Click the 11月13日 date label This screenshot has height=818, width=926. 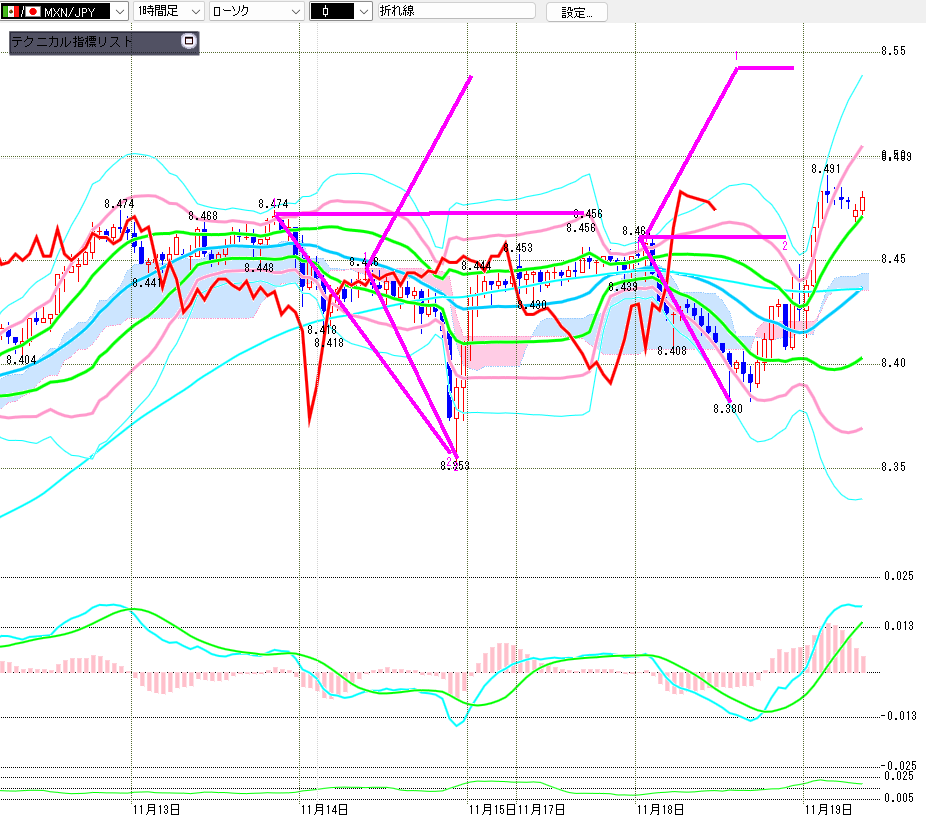coord(157,808)
